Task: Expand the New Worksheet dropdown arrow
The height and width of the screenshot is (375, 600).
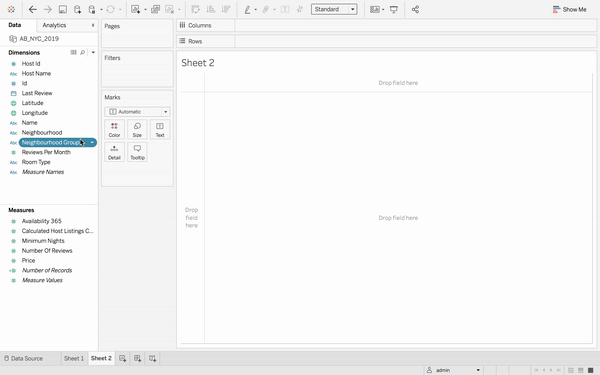Action: click(145, 10)
